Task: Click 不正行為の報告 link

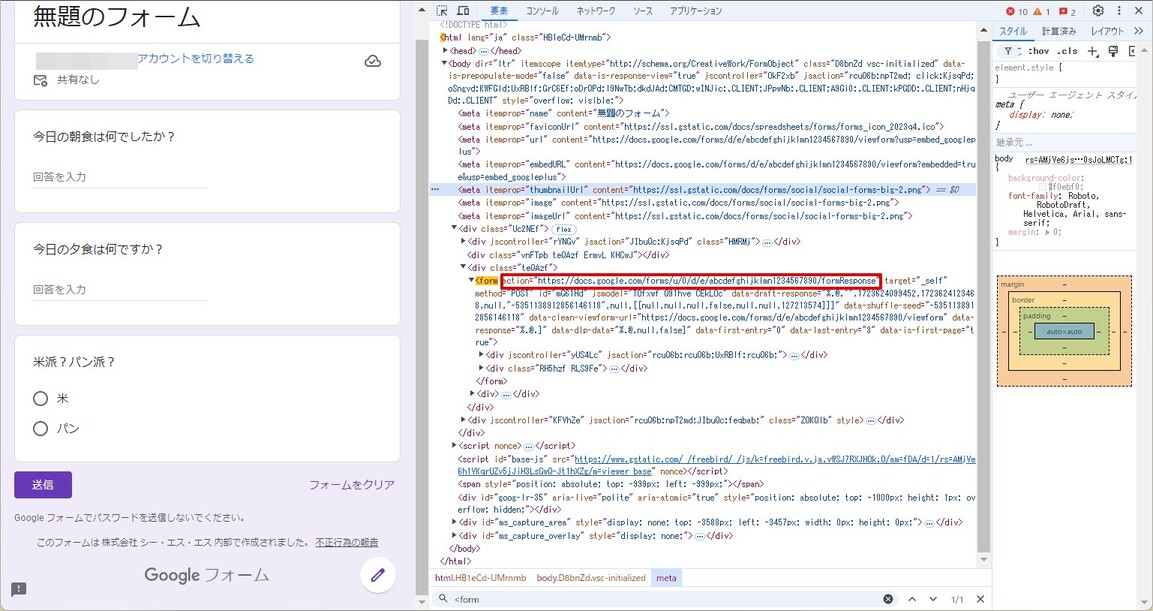Action: click(347, 543)
